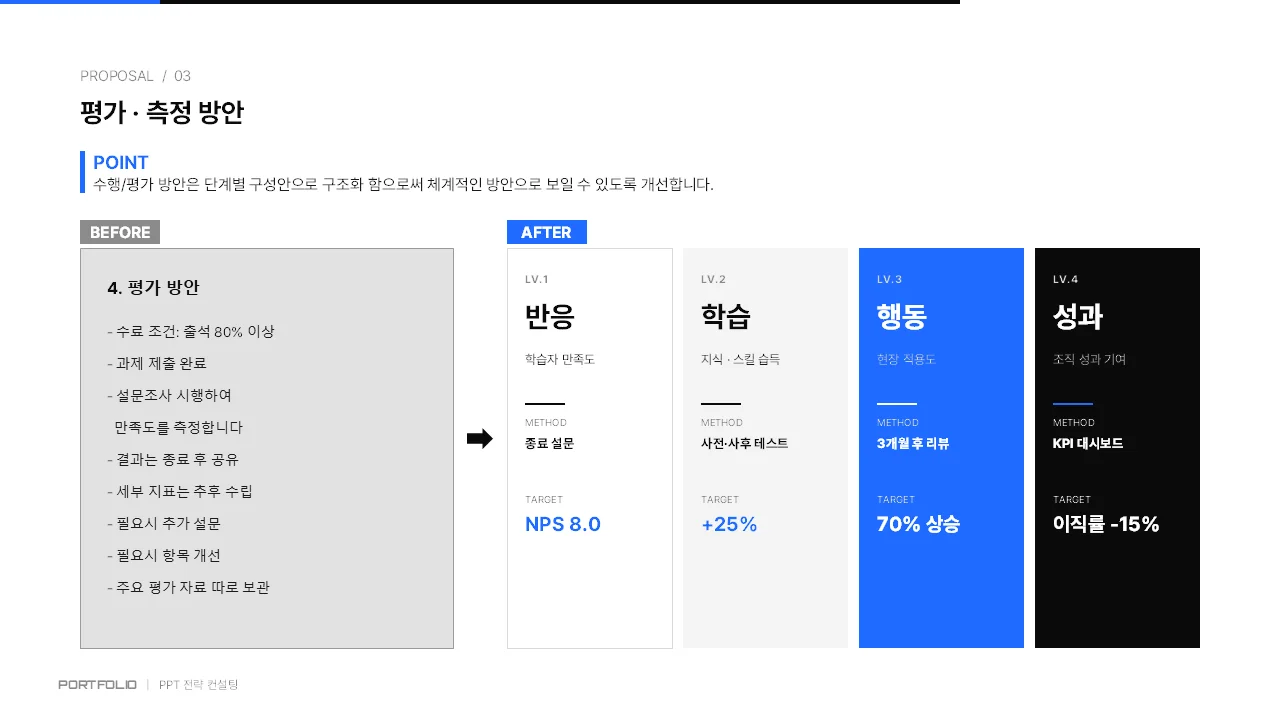
Task: Click the method text KPI 대시보드
Action: 1088,443
